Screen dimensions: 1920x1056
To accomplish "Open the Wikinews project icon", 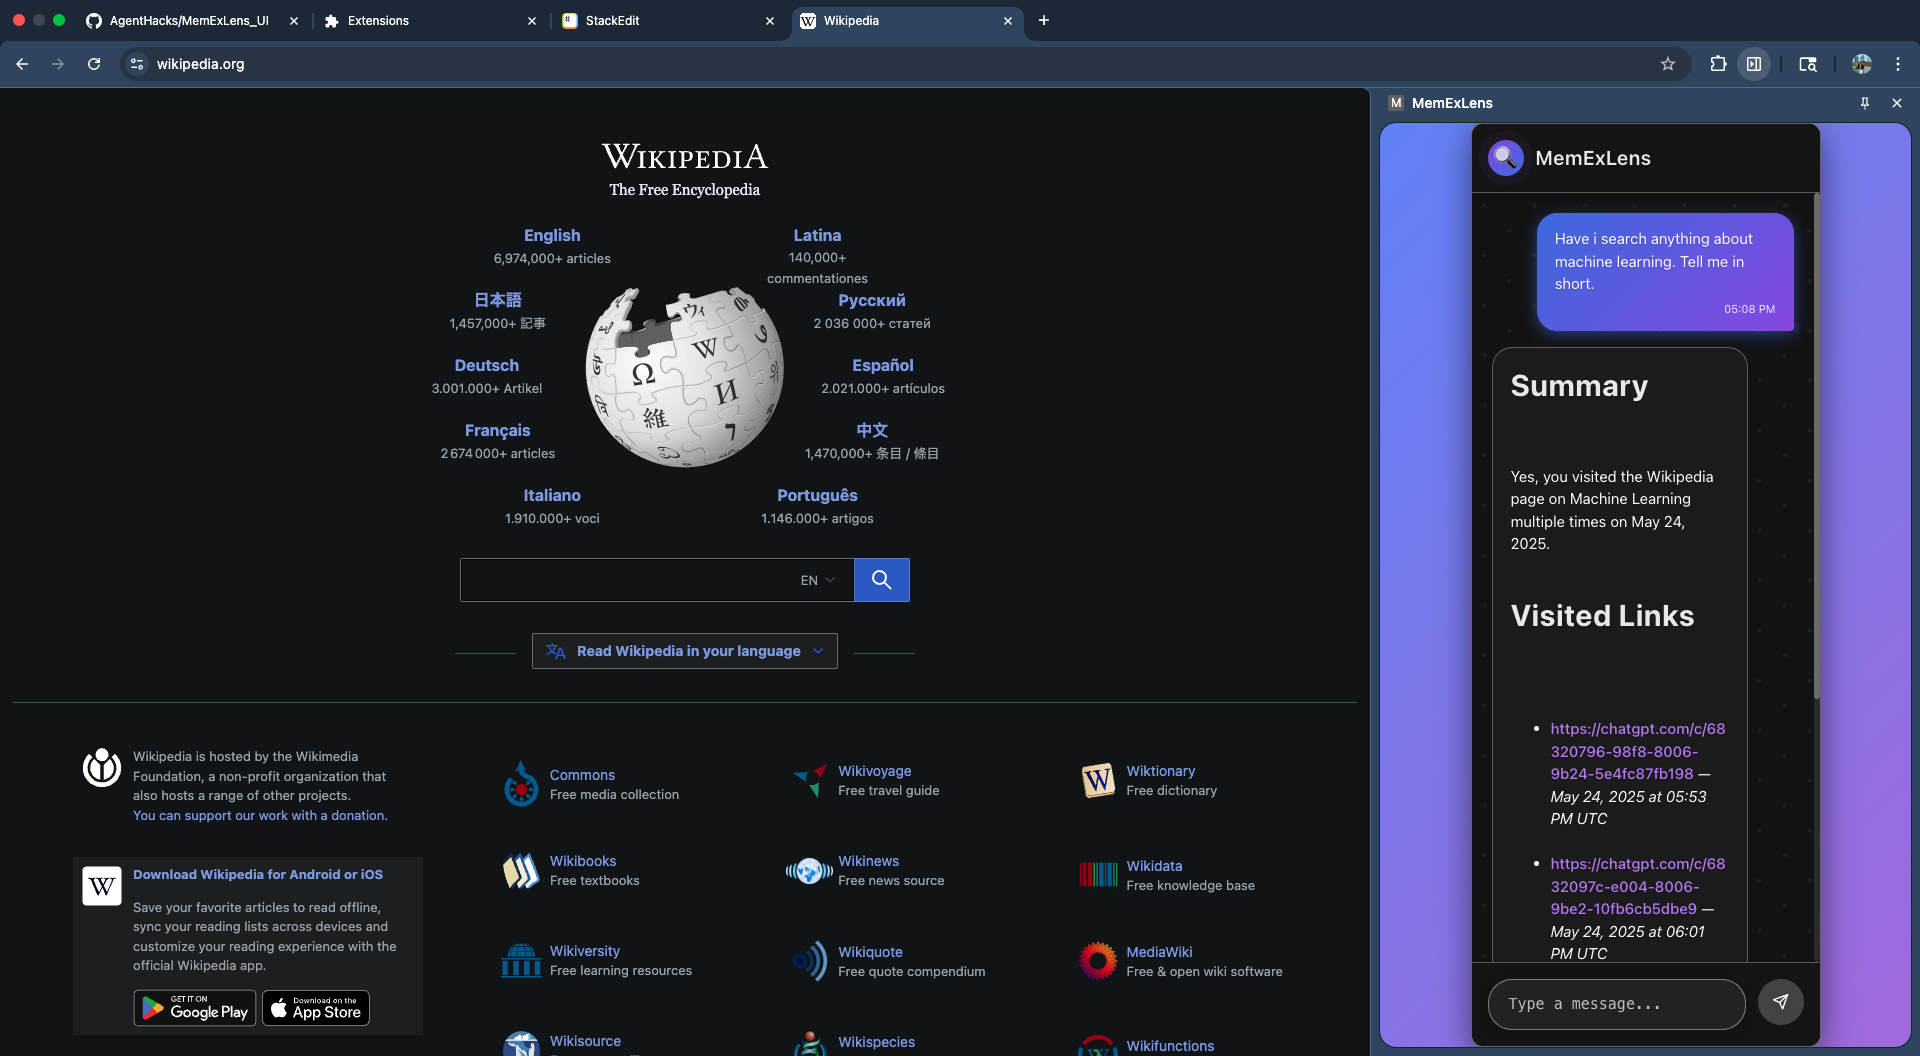I will [810, 871].
